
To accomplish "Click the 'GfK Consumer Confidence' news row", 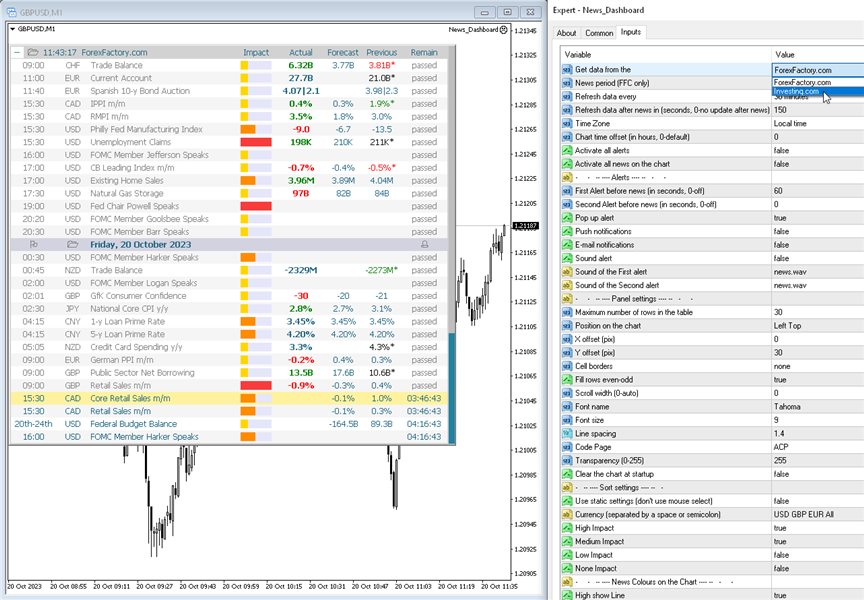I will coord(229,296).
